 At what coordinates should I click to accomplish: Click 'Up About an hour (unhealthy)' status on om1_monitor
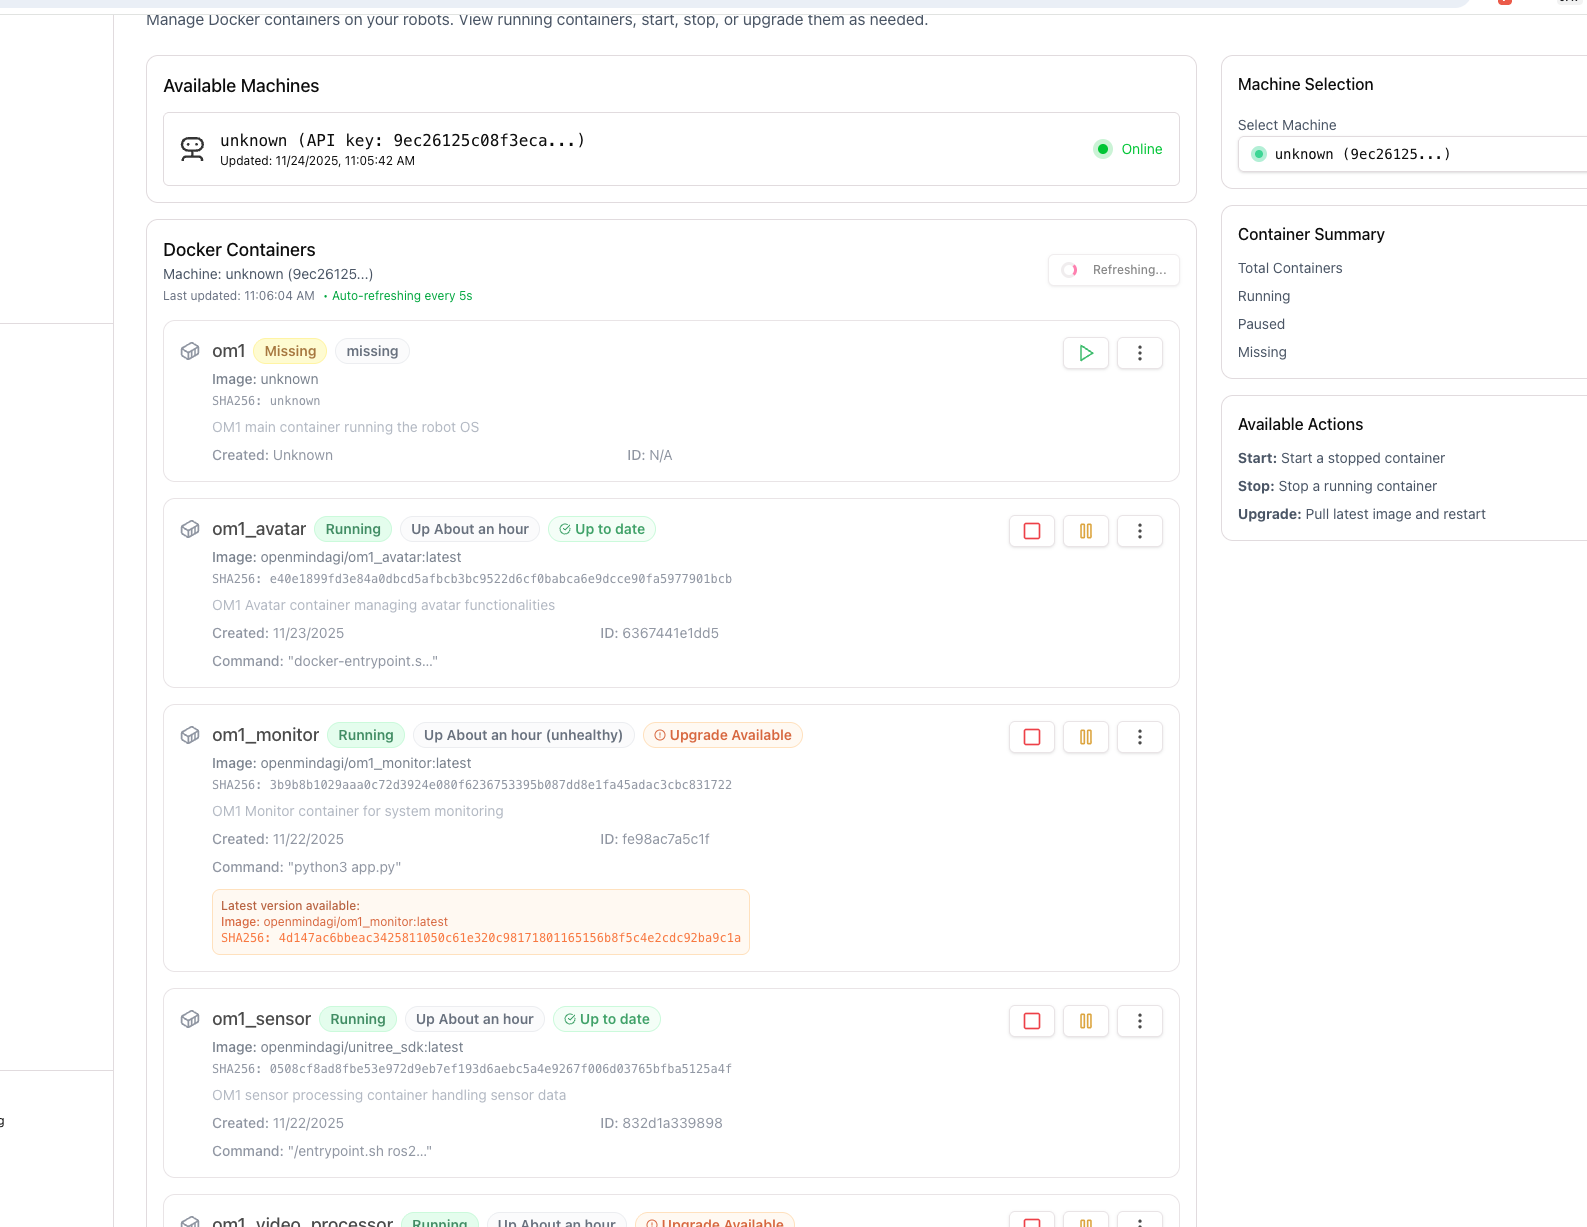pos(523,735)
